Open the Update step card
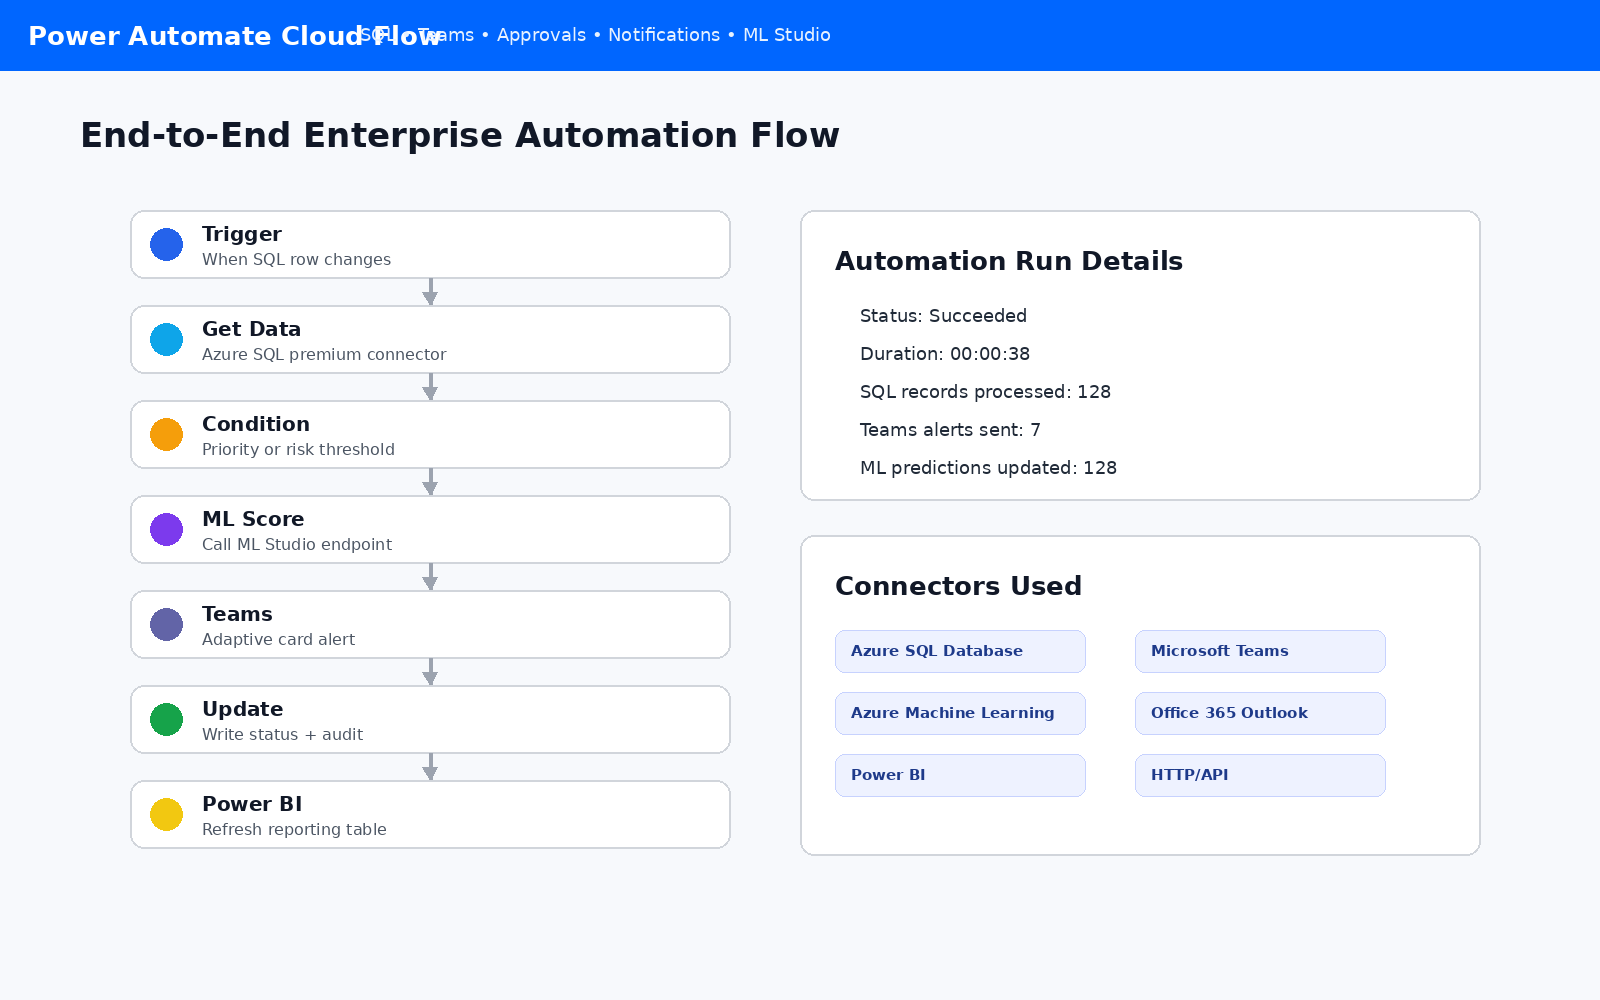Image resolution: width=1600 pixels, height=1000 pixels. (x=430, y=719)
